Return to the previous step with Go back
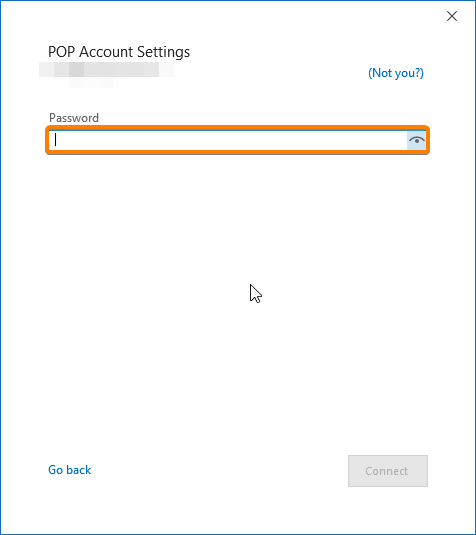 (70, 470)
